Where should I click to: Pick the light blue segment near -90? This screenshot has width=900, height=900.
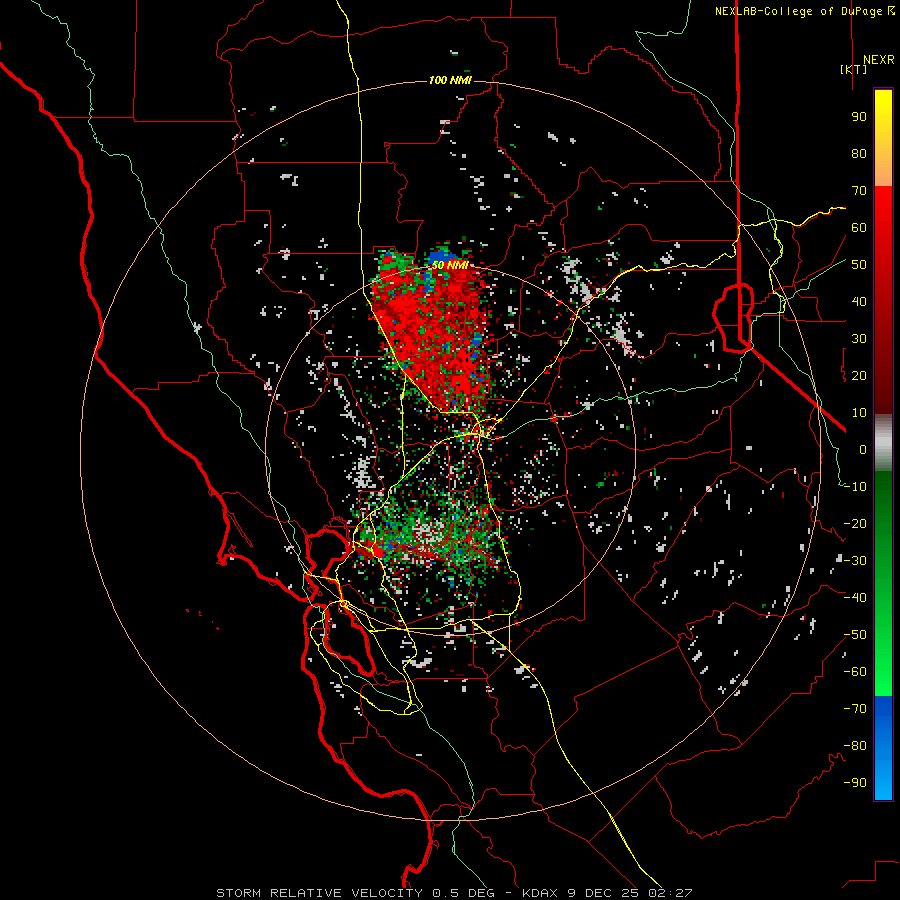(883, 781)
